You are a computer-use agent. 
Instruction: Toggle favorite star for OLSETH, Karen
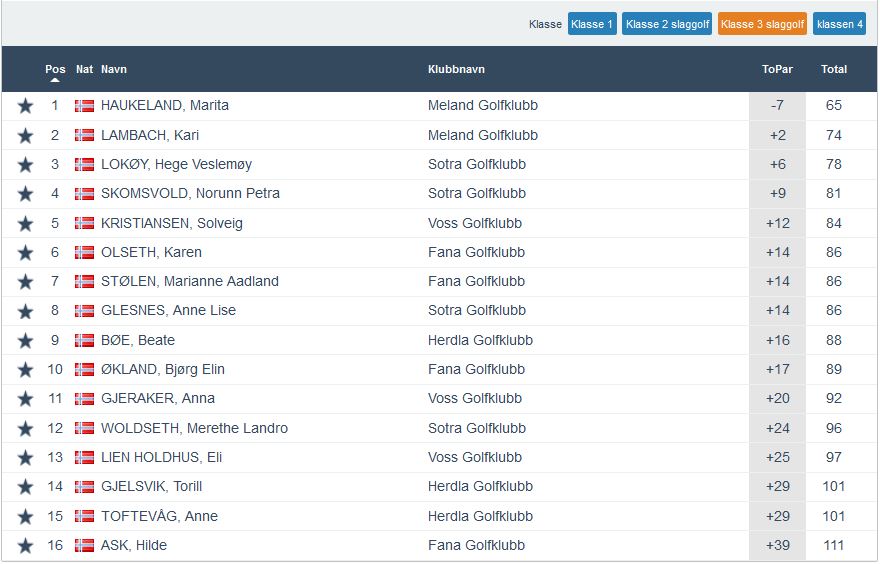pos(25,252)
